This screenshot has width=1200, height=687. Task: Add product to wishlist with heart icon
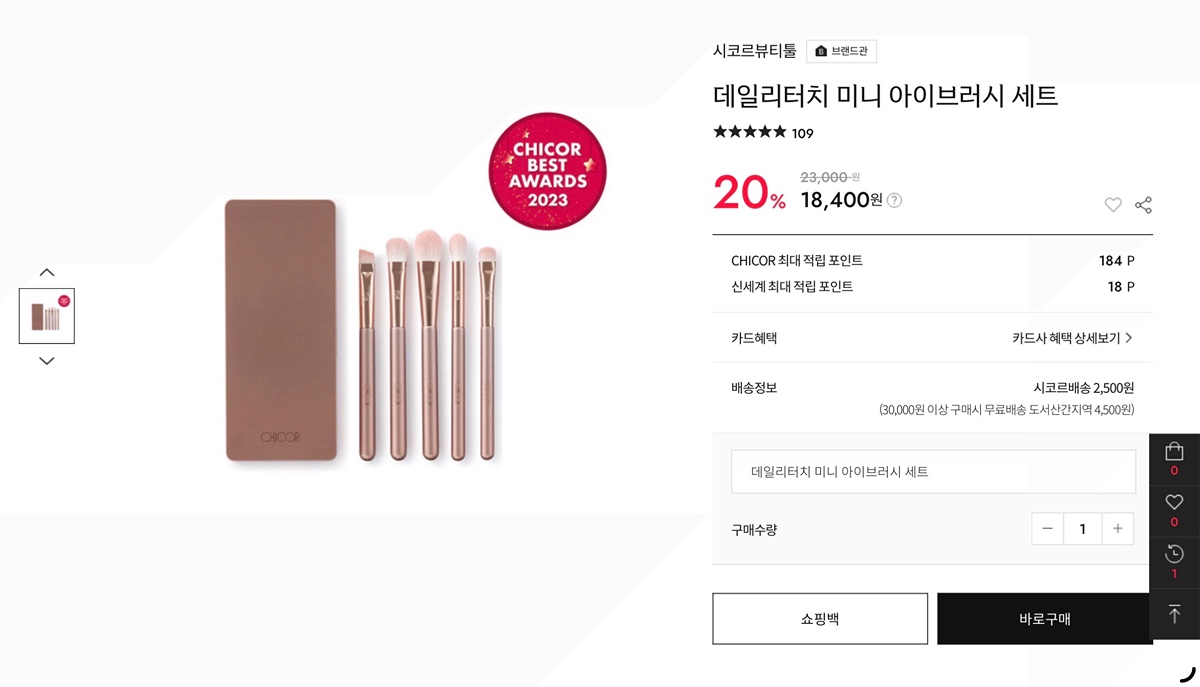[1113, 205]
